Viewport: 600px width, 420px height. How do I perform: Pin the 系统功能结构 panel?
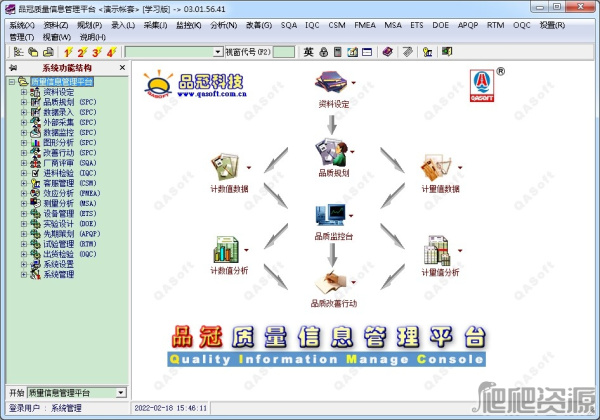[x=13, y=68]
